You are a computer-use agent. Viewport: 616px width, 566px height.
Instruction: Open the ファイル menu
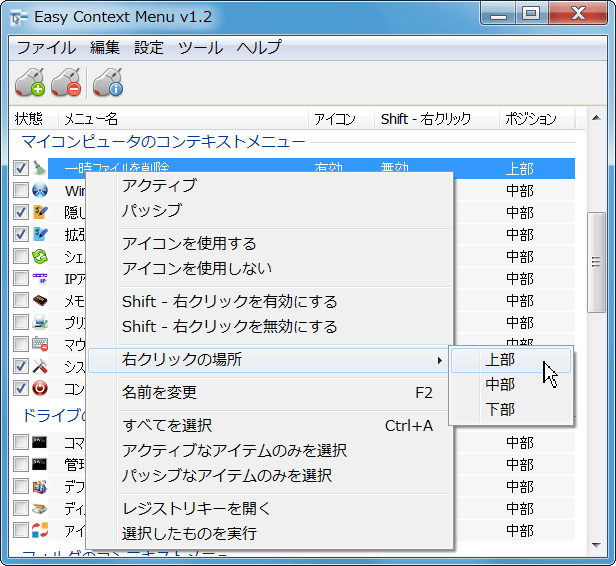(x=46, y=48)
